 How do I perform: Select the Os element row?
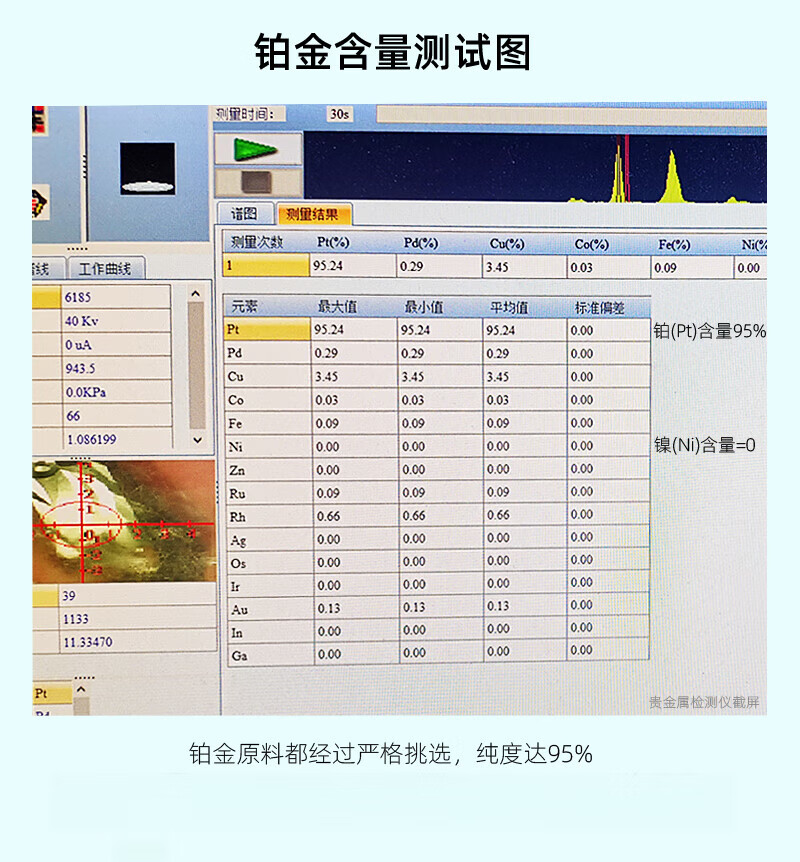[x=437, y=562]
